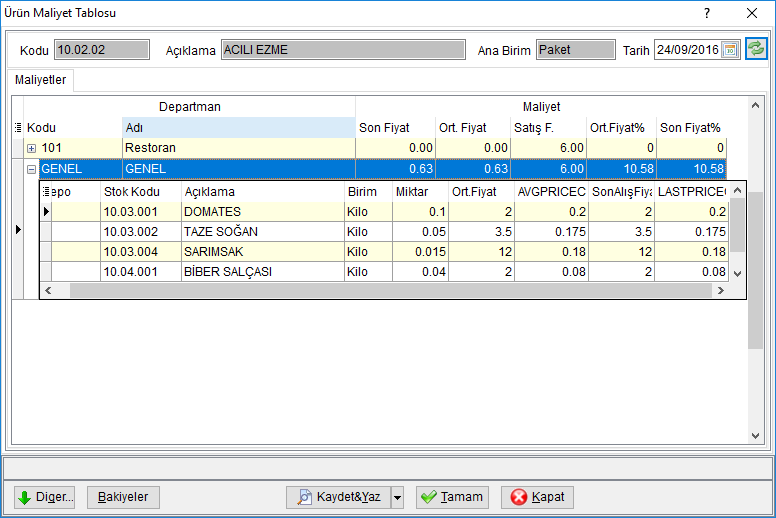
Task: Click the Ana Birim field showing Paket
Action: point(576,50)
